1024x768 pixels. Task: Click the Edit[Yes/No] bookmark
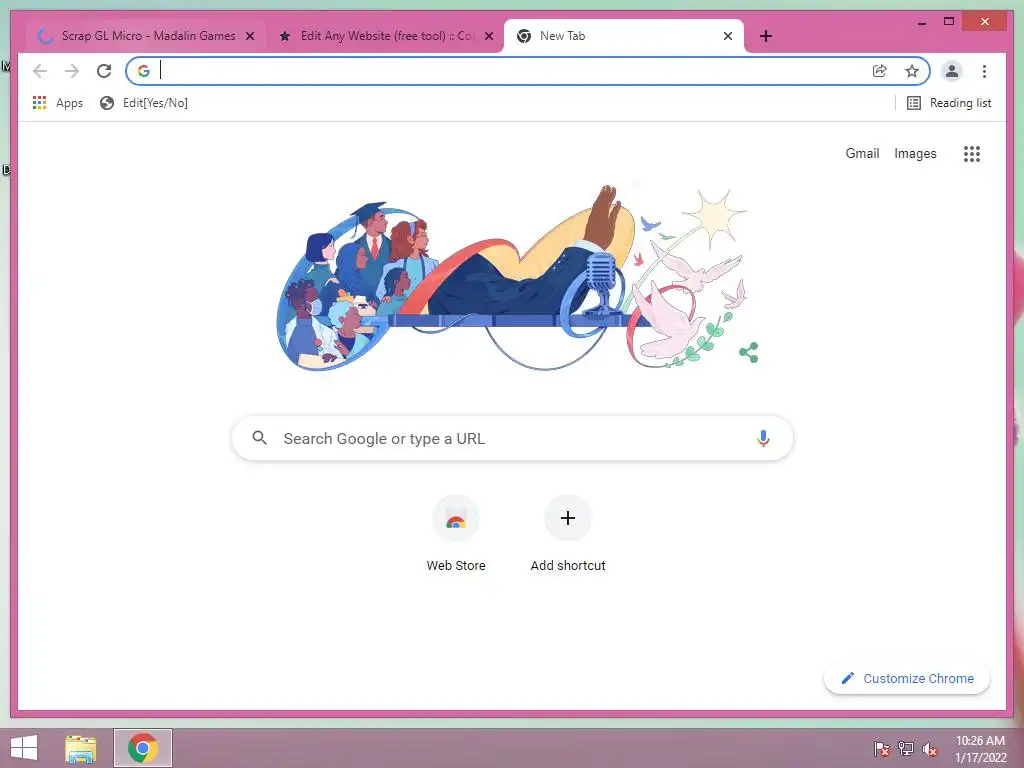[x=144, y=103]
